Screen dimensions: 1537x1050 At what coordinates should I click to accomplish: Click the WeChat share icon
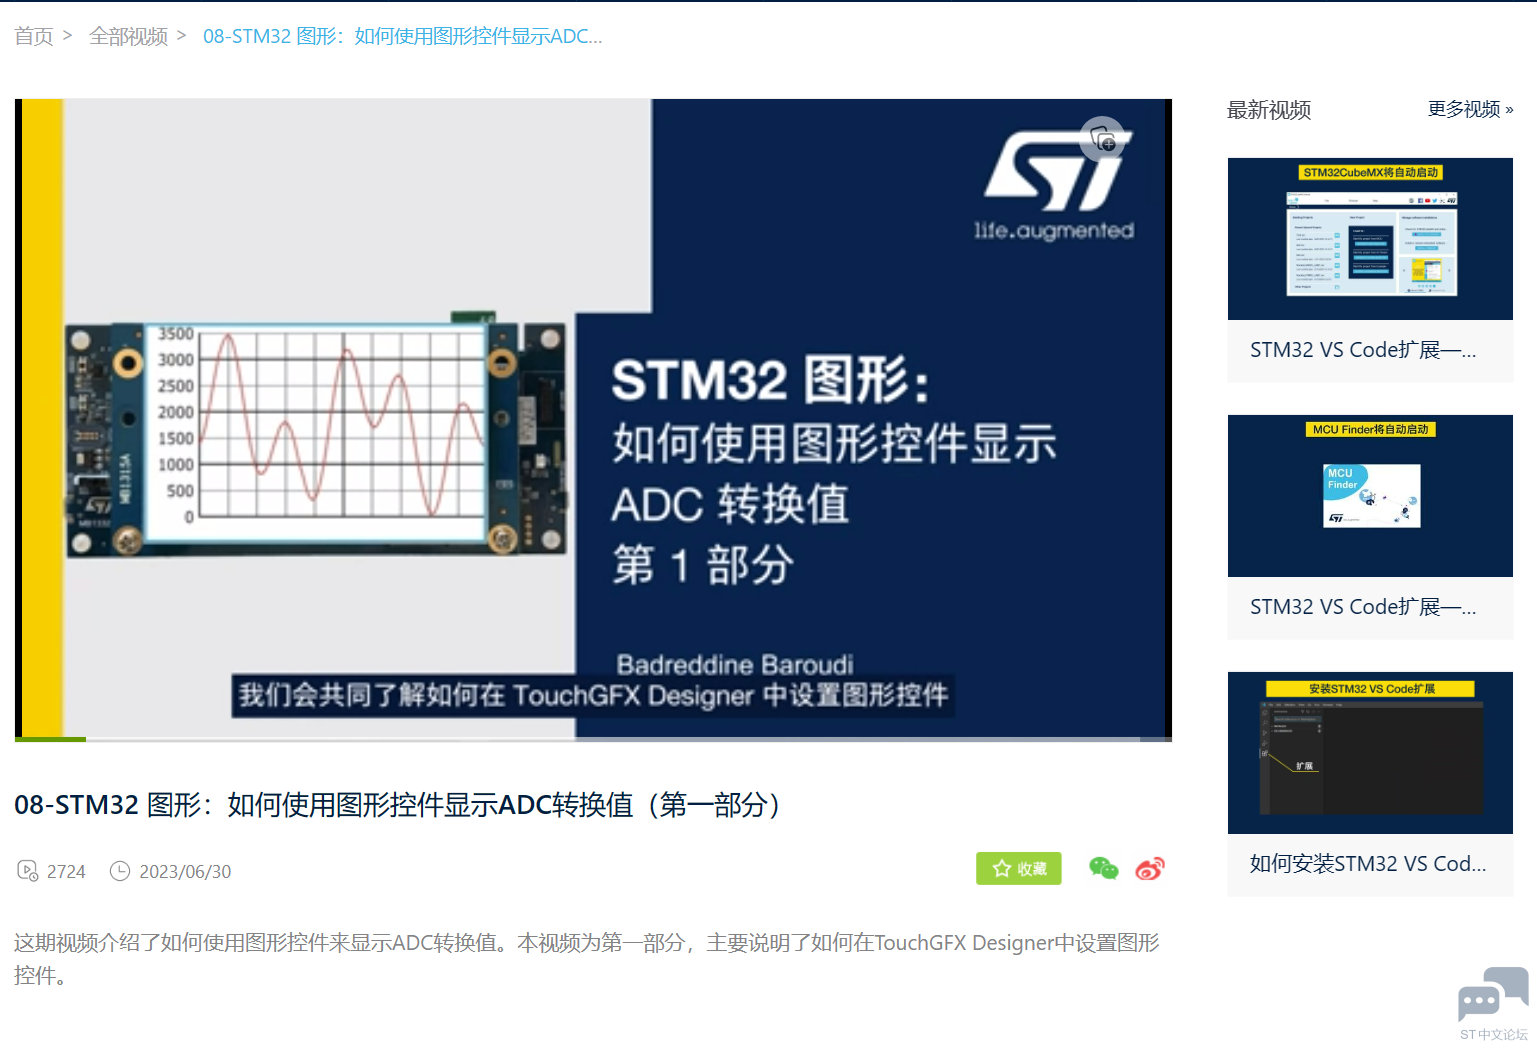(1103, 869)
